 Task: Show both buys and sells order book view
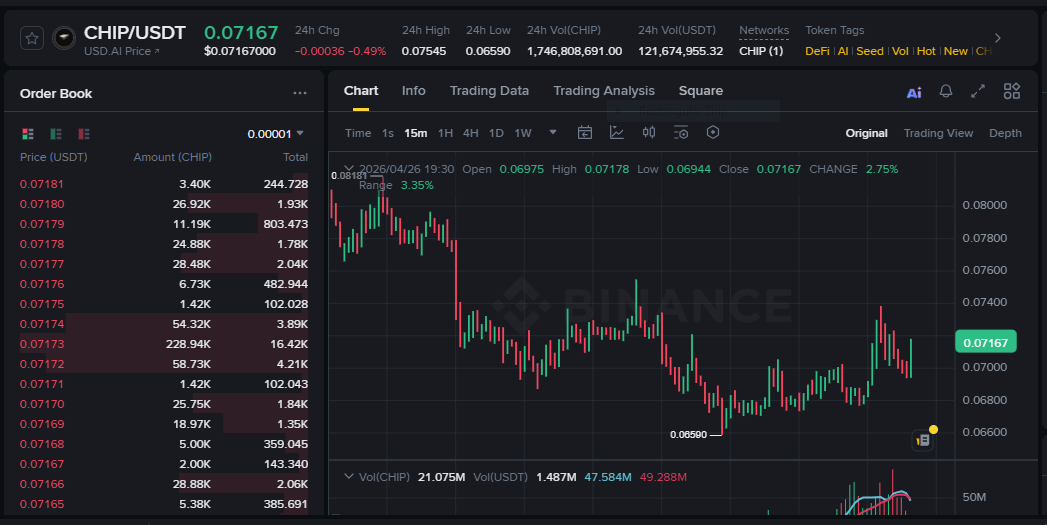pos(27,134)
